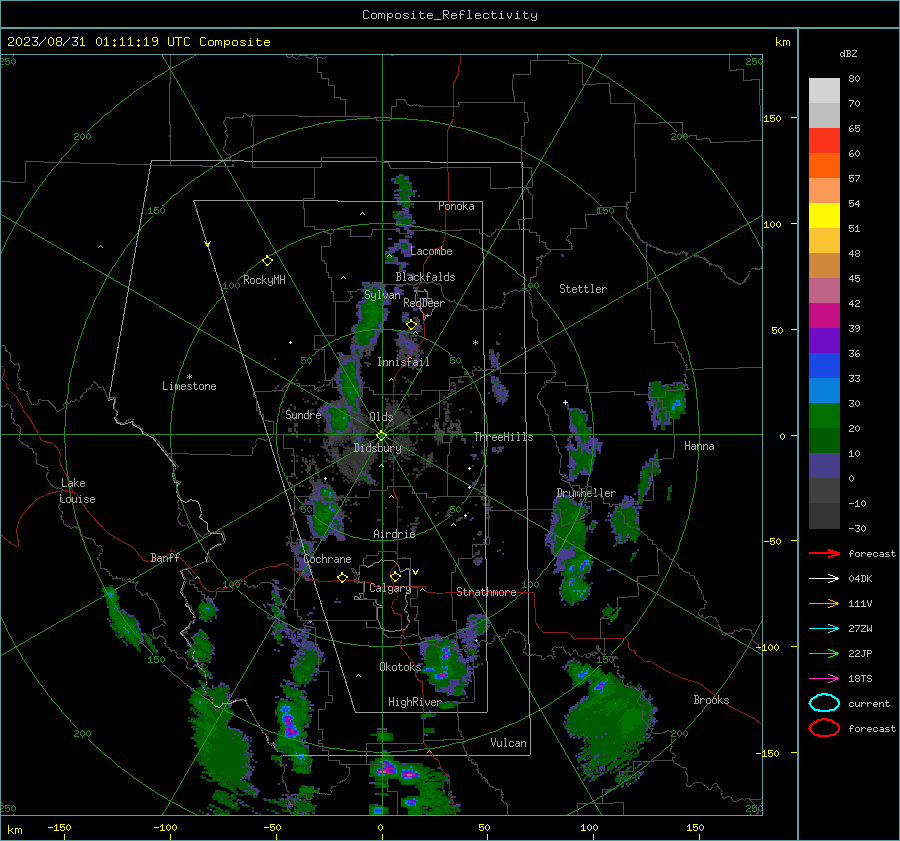Click the Brooks town label
Image resolution: width=900 pixels, height=841 pixels.
(711, 700)
